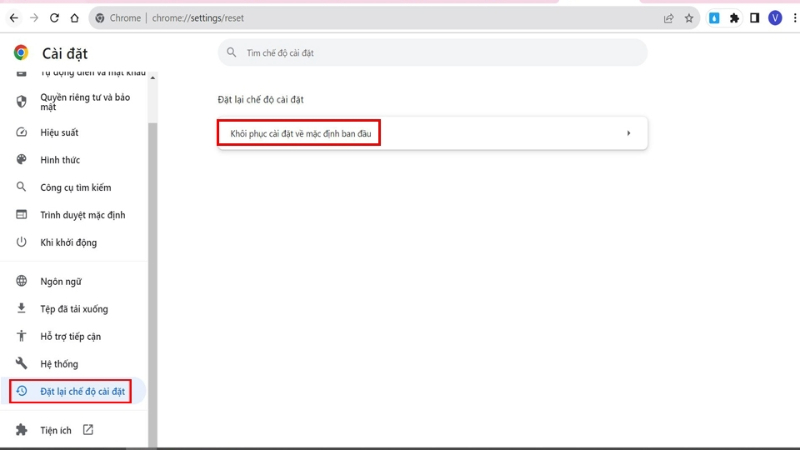Viewport: 800px width, 450px height.
Task: Reload the page with refresh icon
Action: 54,18
